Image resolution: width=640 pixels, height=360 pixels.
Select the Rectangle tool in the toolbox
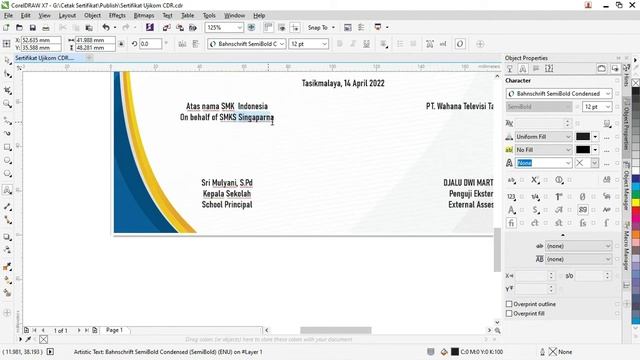[7, 147]
